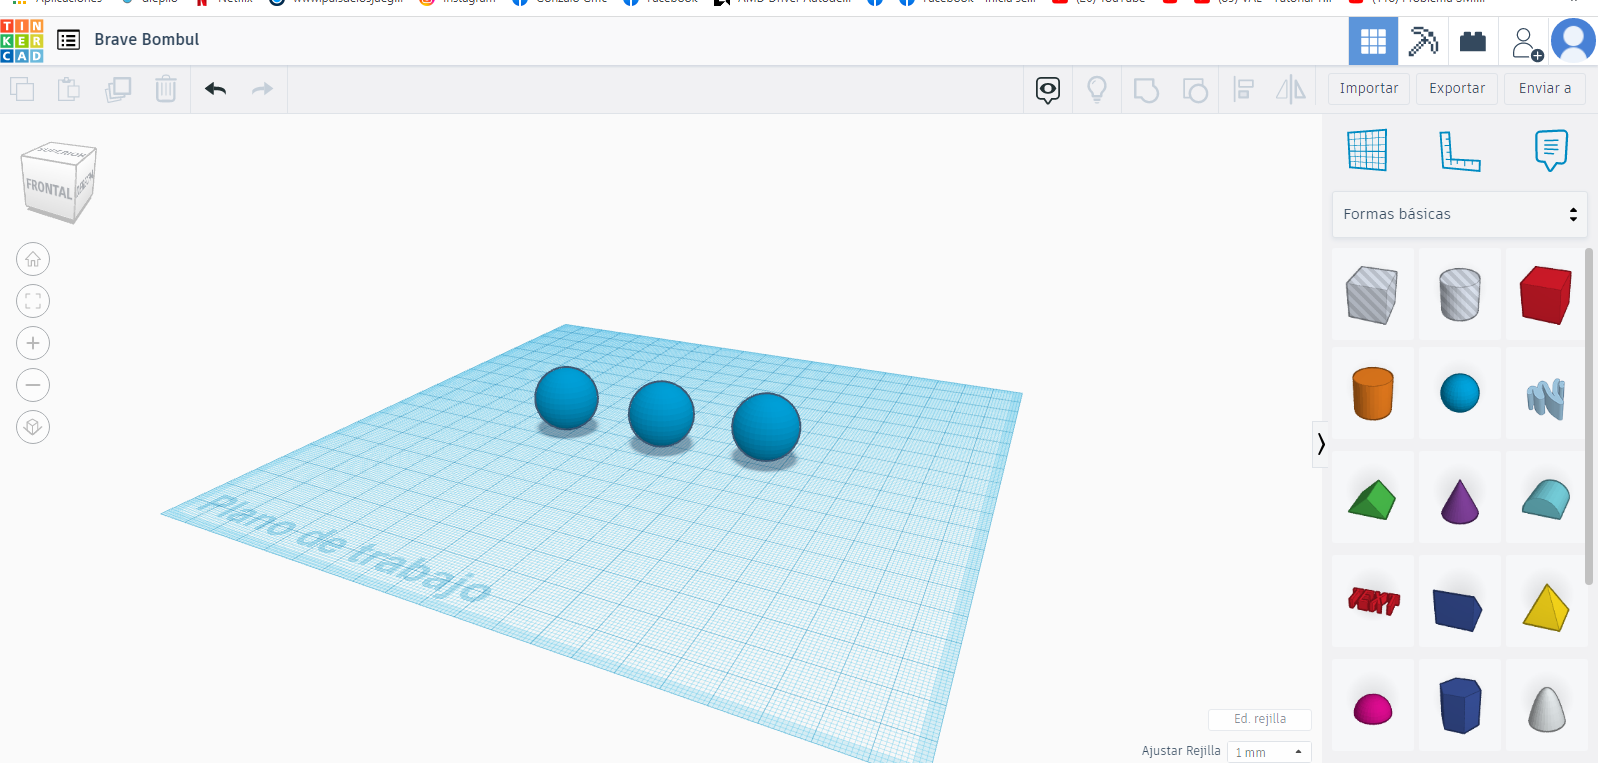This screenshot has height=763, width=1598.
Task: Rename the design title Brave Bombul
Action: pyautogui.click(x=147, y=39)
